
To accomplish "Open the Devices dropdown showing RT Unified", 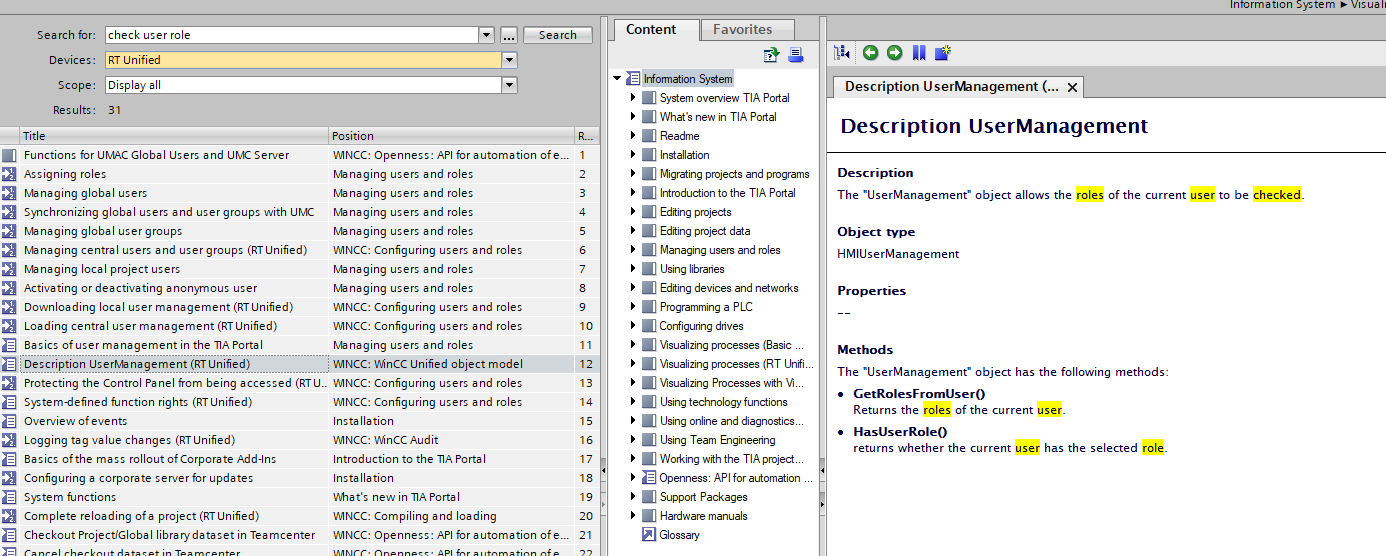I will (509, 60).
